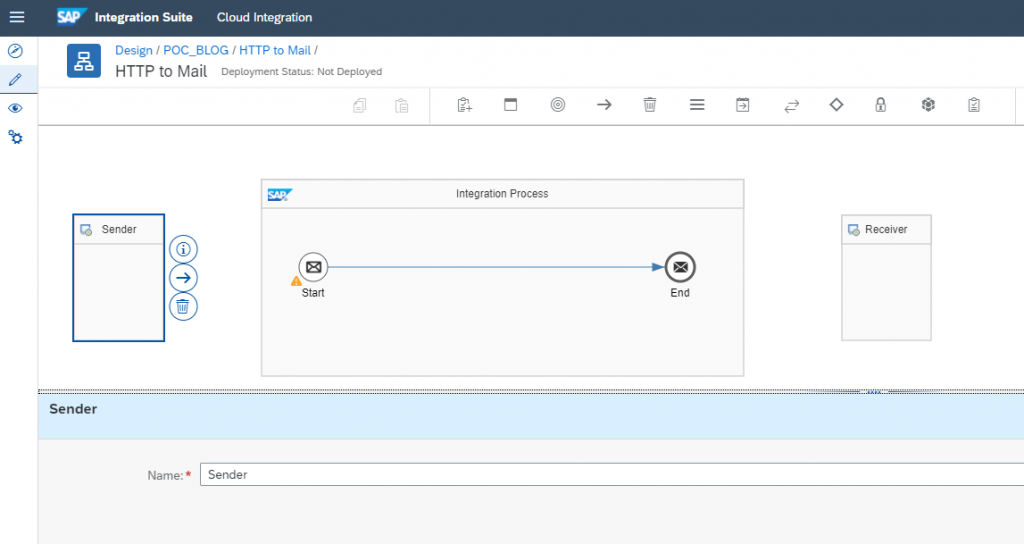Image resolution: width=1024 pixels, height=544 pixels.
Task: Click the SAP logo in header
Action: tap(71, 16)
